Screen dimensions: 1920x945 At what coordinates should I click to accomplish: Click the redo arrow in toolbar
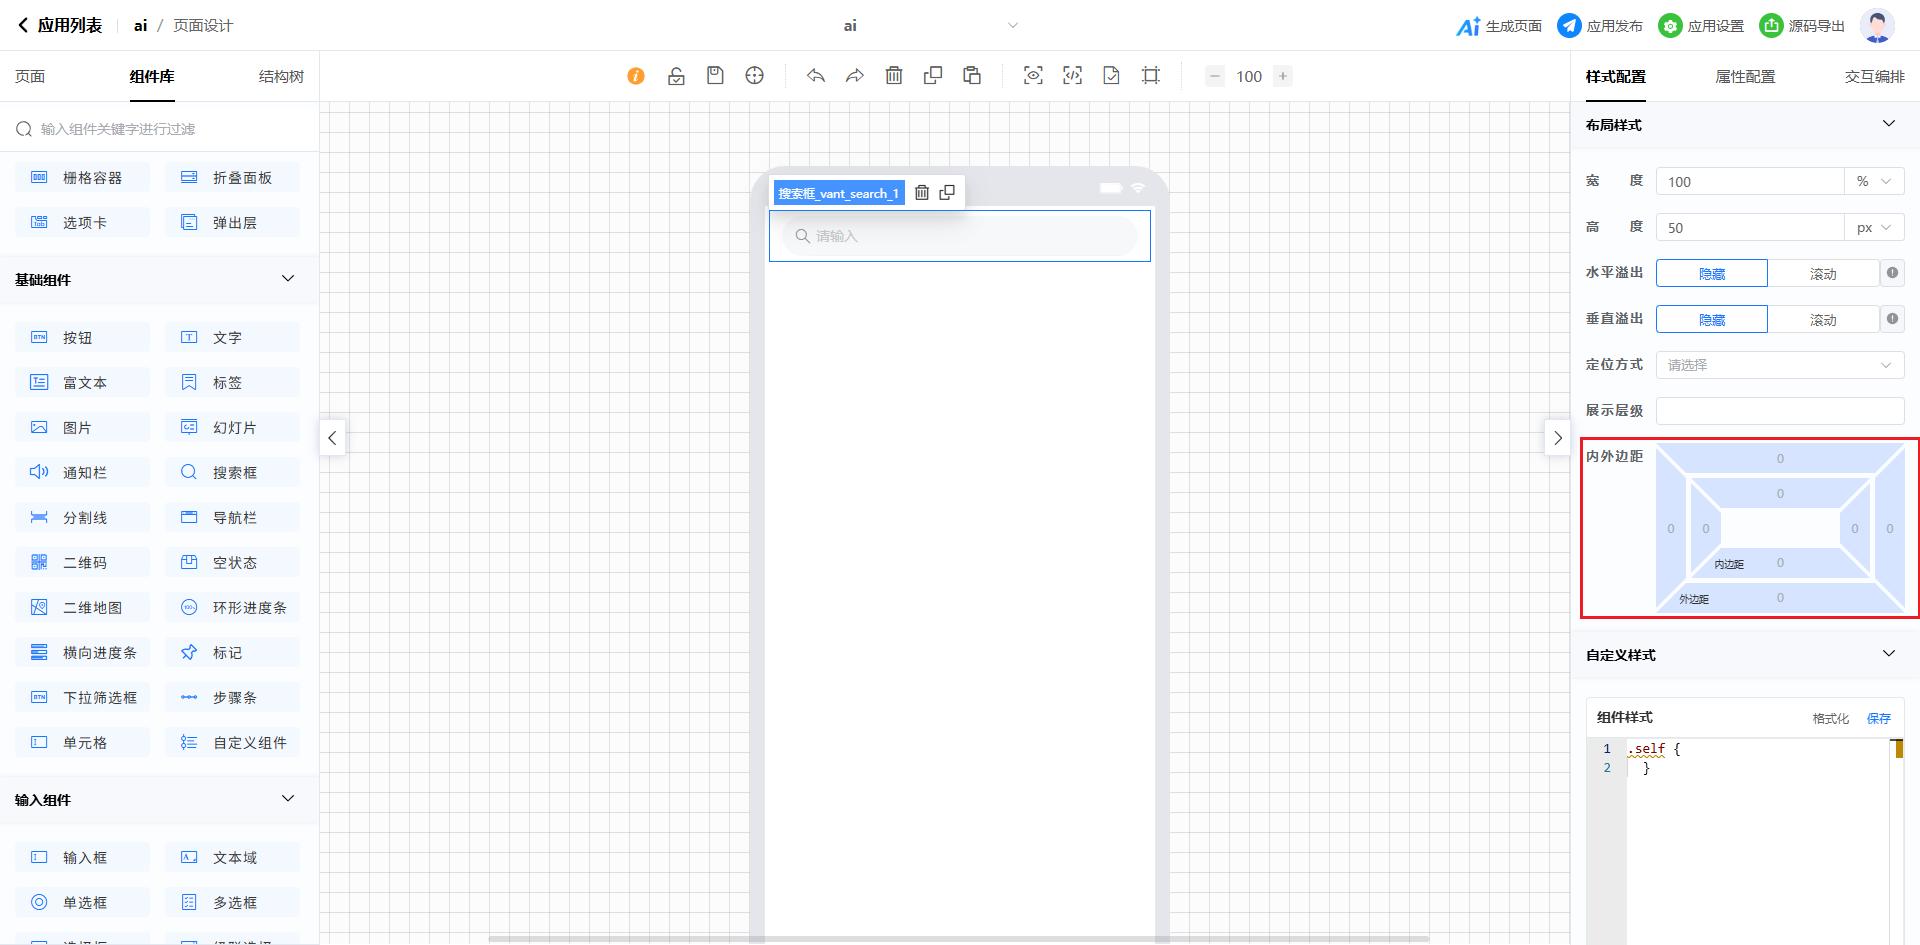[x=854, y=76]
